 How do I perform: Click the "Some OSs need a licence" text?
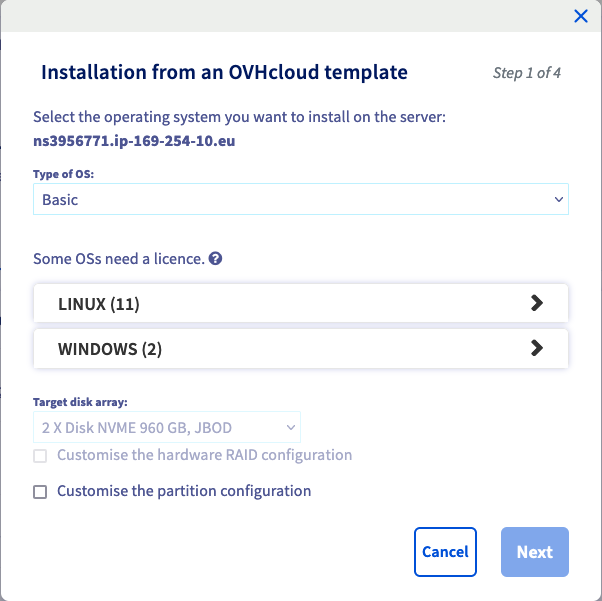click(x=119, y=258)
